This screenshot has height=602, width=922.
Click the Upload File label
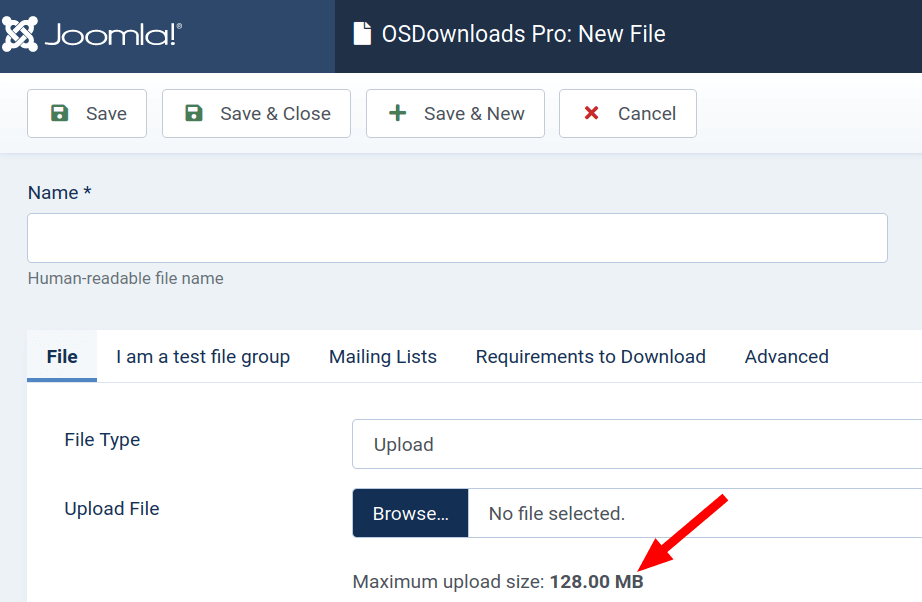[112, 509]
